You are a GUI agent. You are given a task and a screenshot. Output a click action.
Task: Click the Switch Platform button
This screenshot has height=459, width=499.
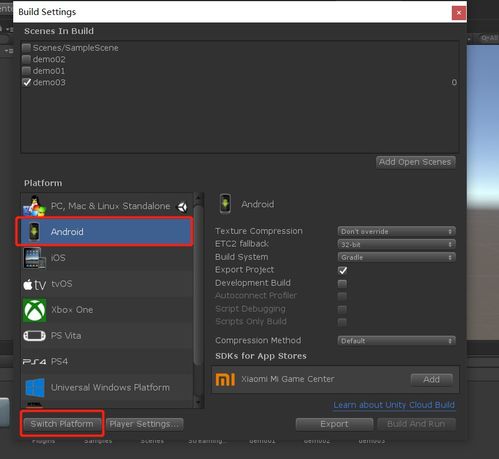click(x=62, y=424)
